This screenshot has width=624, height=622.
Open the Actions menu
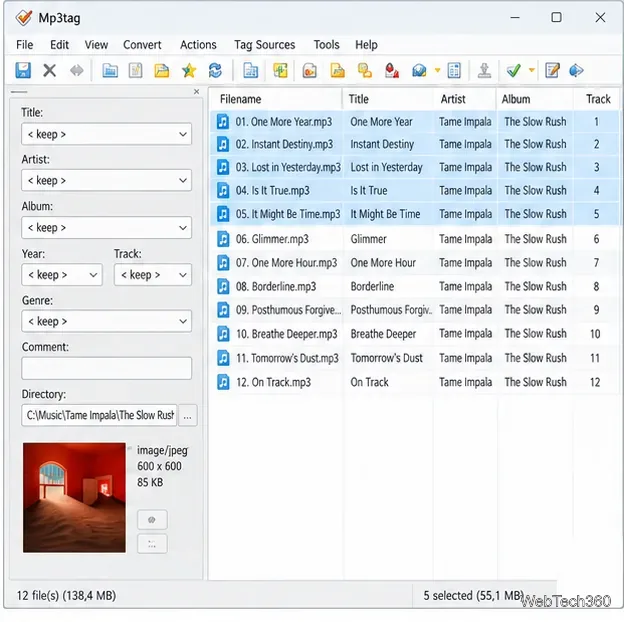tap(198, 45)
